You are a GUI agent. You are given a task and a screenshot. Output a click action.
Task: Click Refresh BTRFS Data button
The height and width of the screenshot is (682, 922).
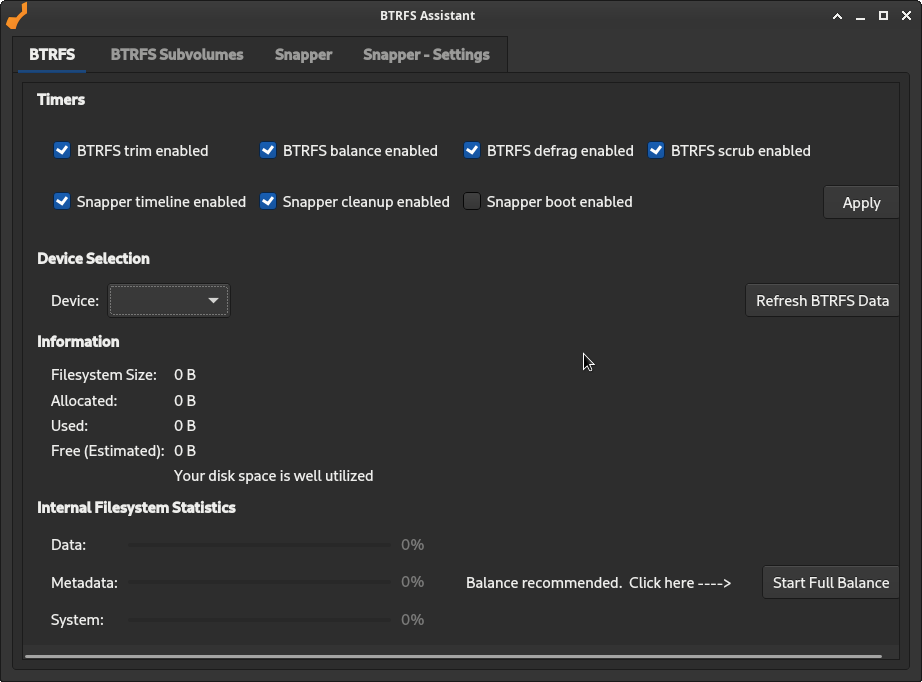coord(822,300)
